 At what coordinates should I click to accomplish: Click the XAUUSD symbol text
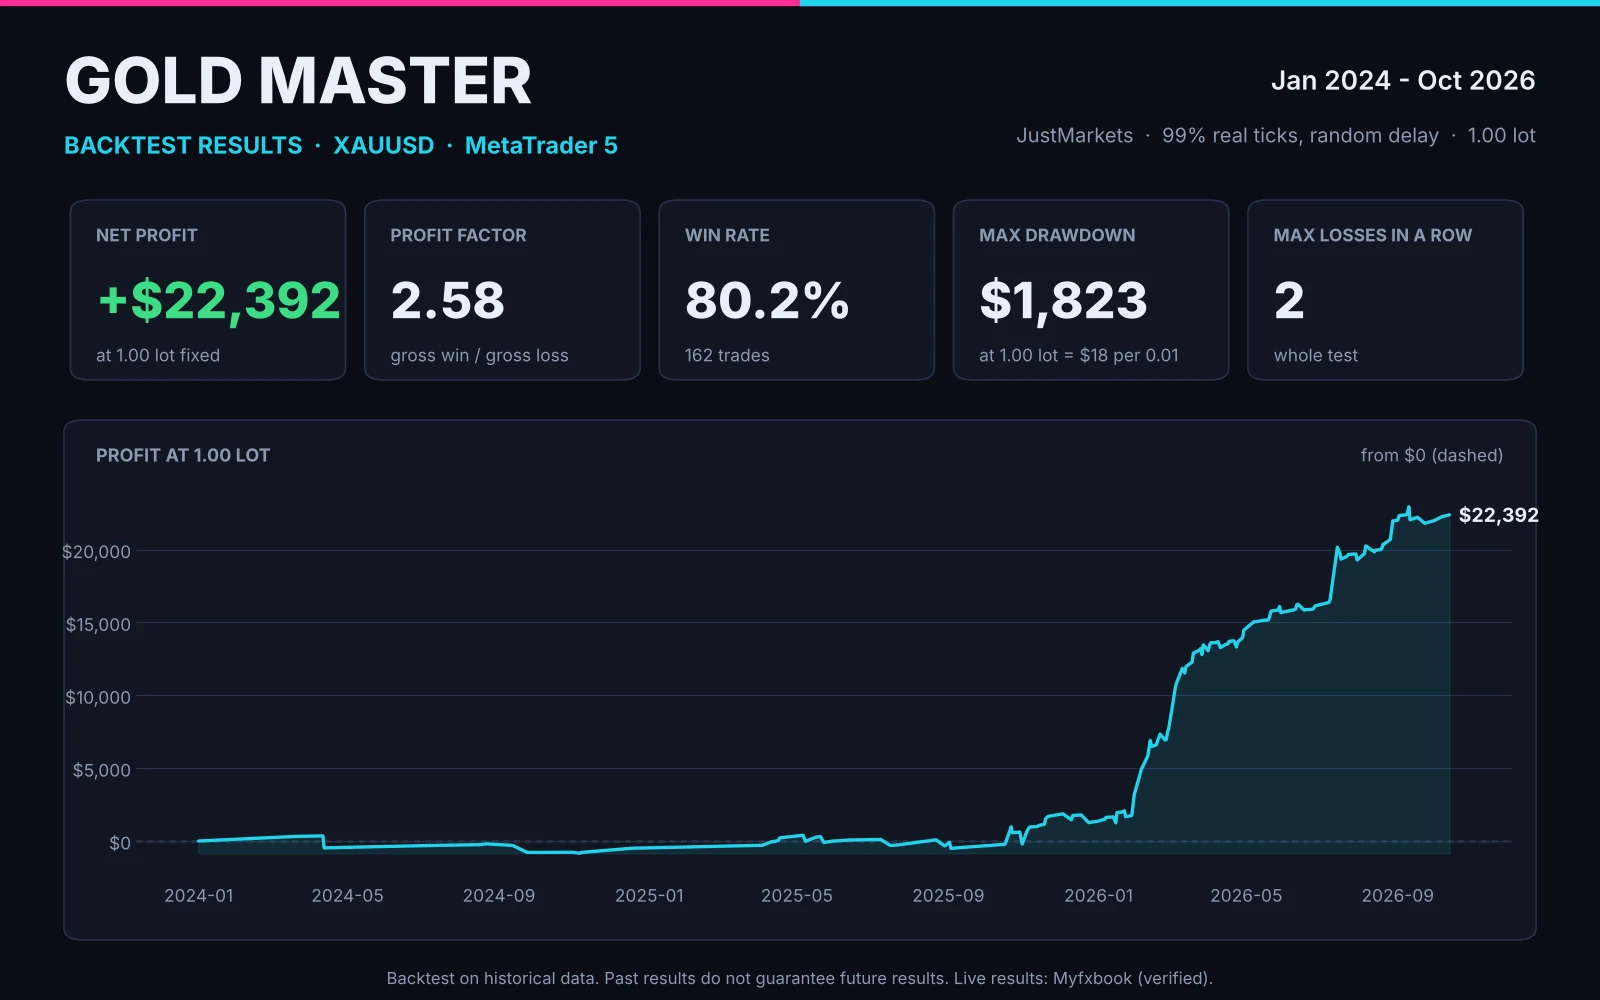[384, 145]
